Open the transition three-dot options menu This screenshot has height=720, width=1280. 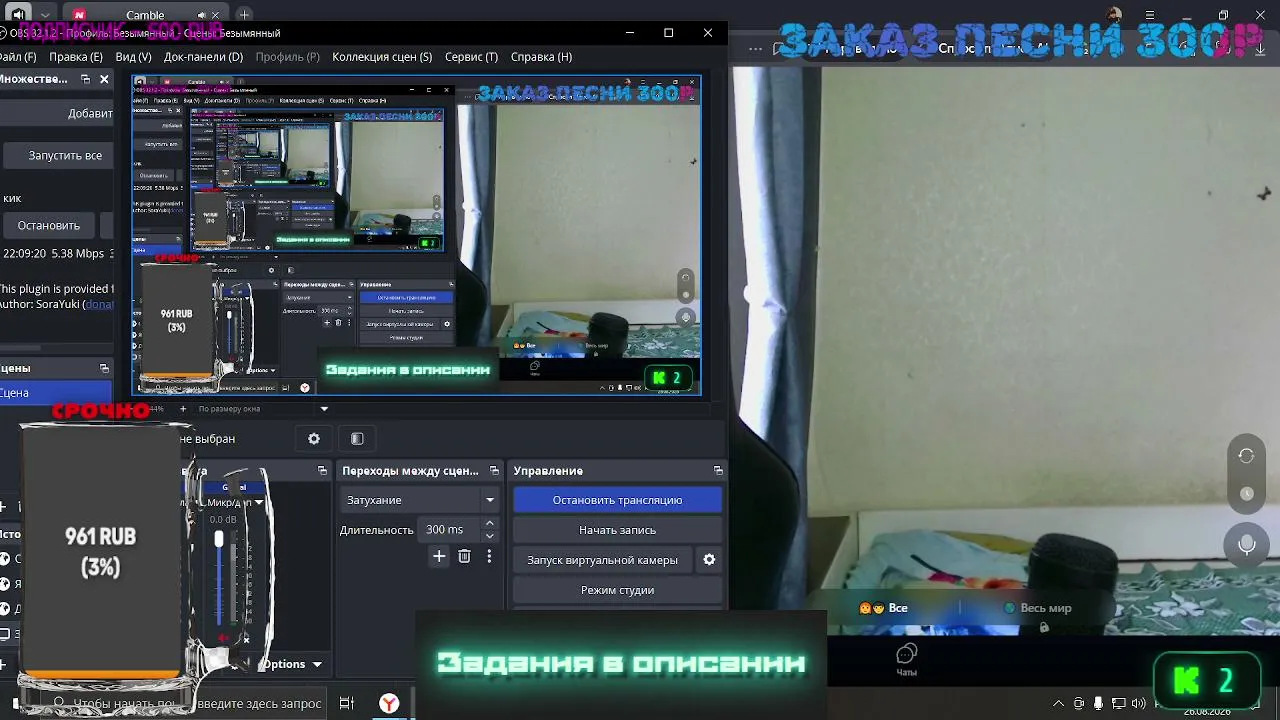point(489,556)
